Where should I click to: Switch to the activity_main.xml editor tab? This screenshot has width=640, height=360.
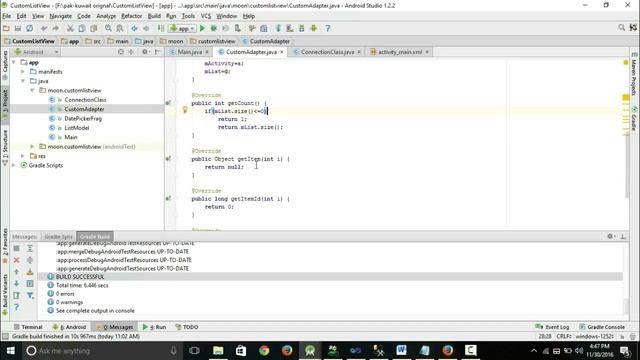(400, 52)
